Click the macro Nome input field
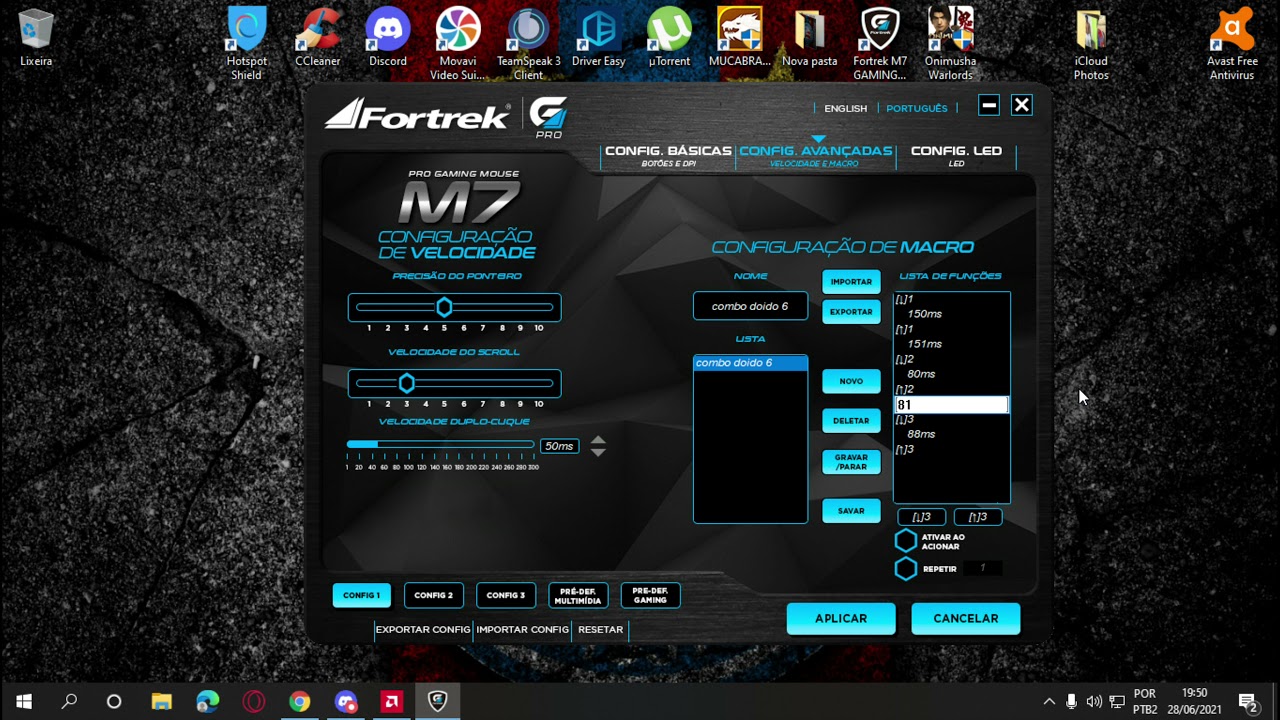 [750, 306]
